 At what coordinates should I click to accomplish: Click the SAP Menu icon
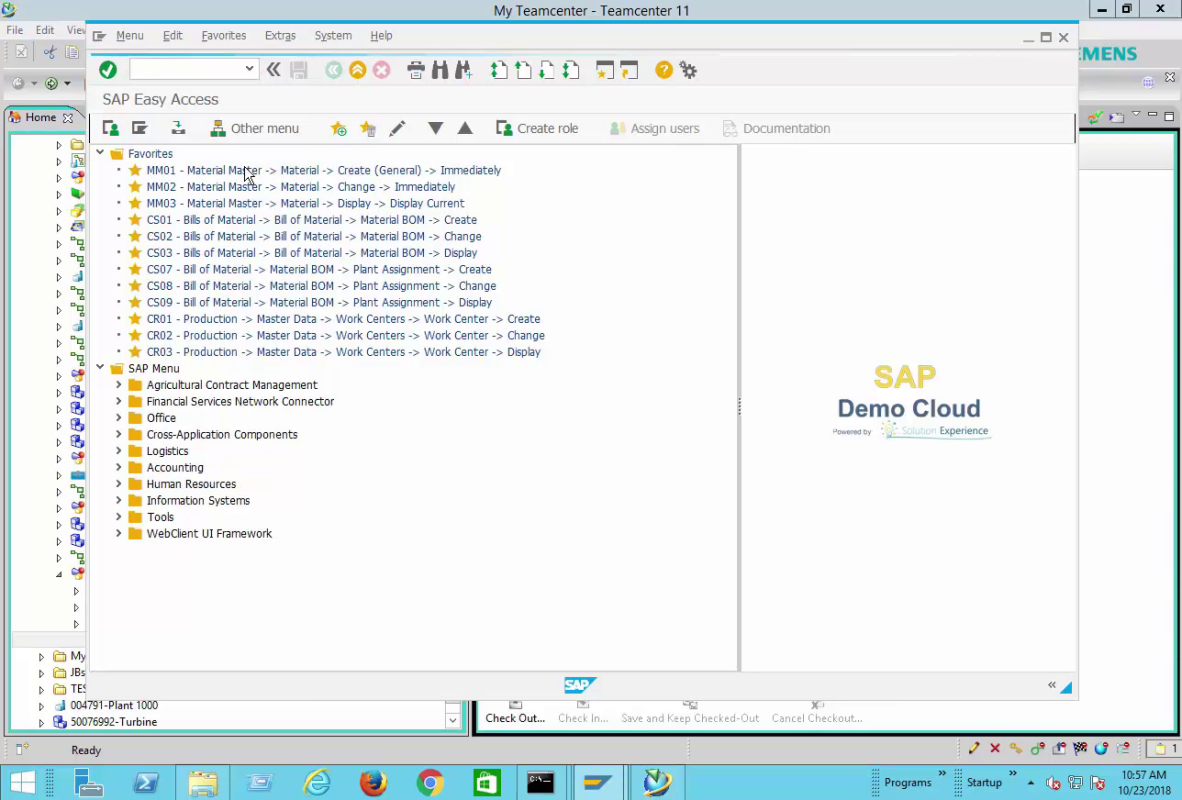click(139, 128)
